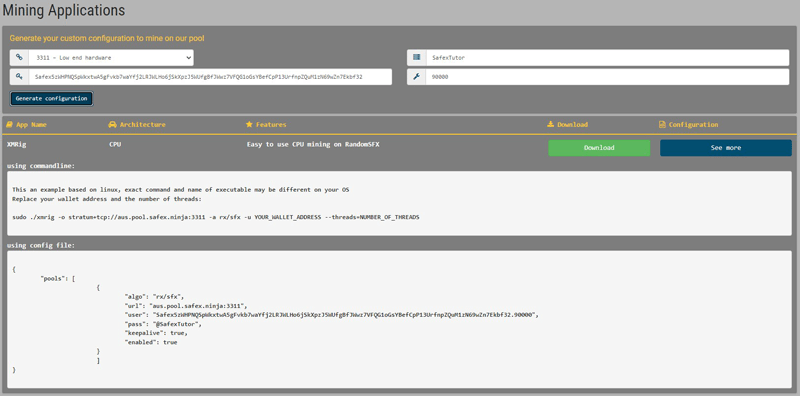Viewport: 800px width, 396px height.
Task: Click the Features column header text
Action: pos(271,125)
